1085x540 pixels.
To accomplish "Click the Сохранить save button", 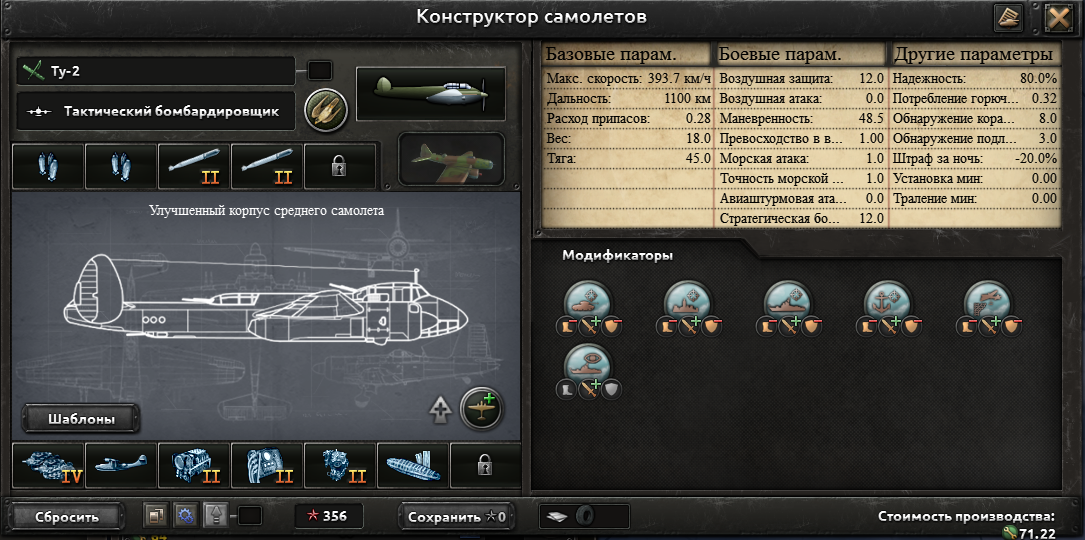I will (x=457, y=516).
